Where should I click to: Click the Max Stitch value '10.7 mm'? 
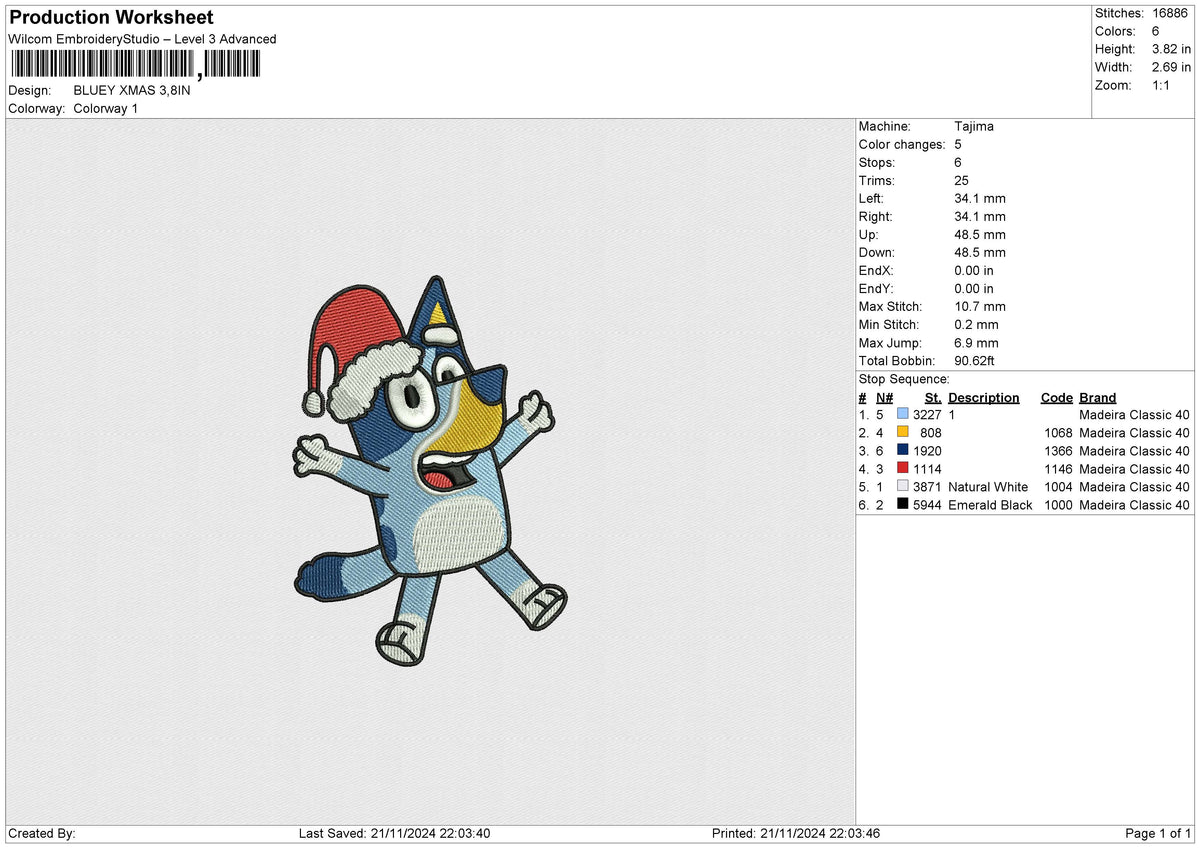pos(980,306)
